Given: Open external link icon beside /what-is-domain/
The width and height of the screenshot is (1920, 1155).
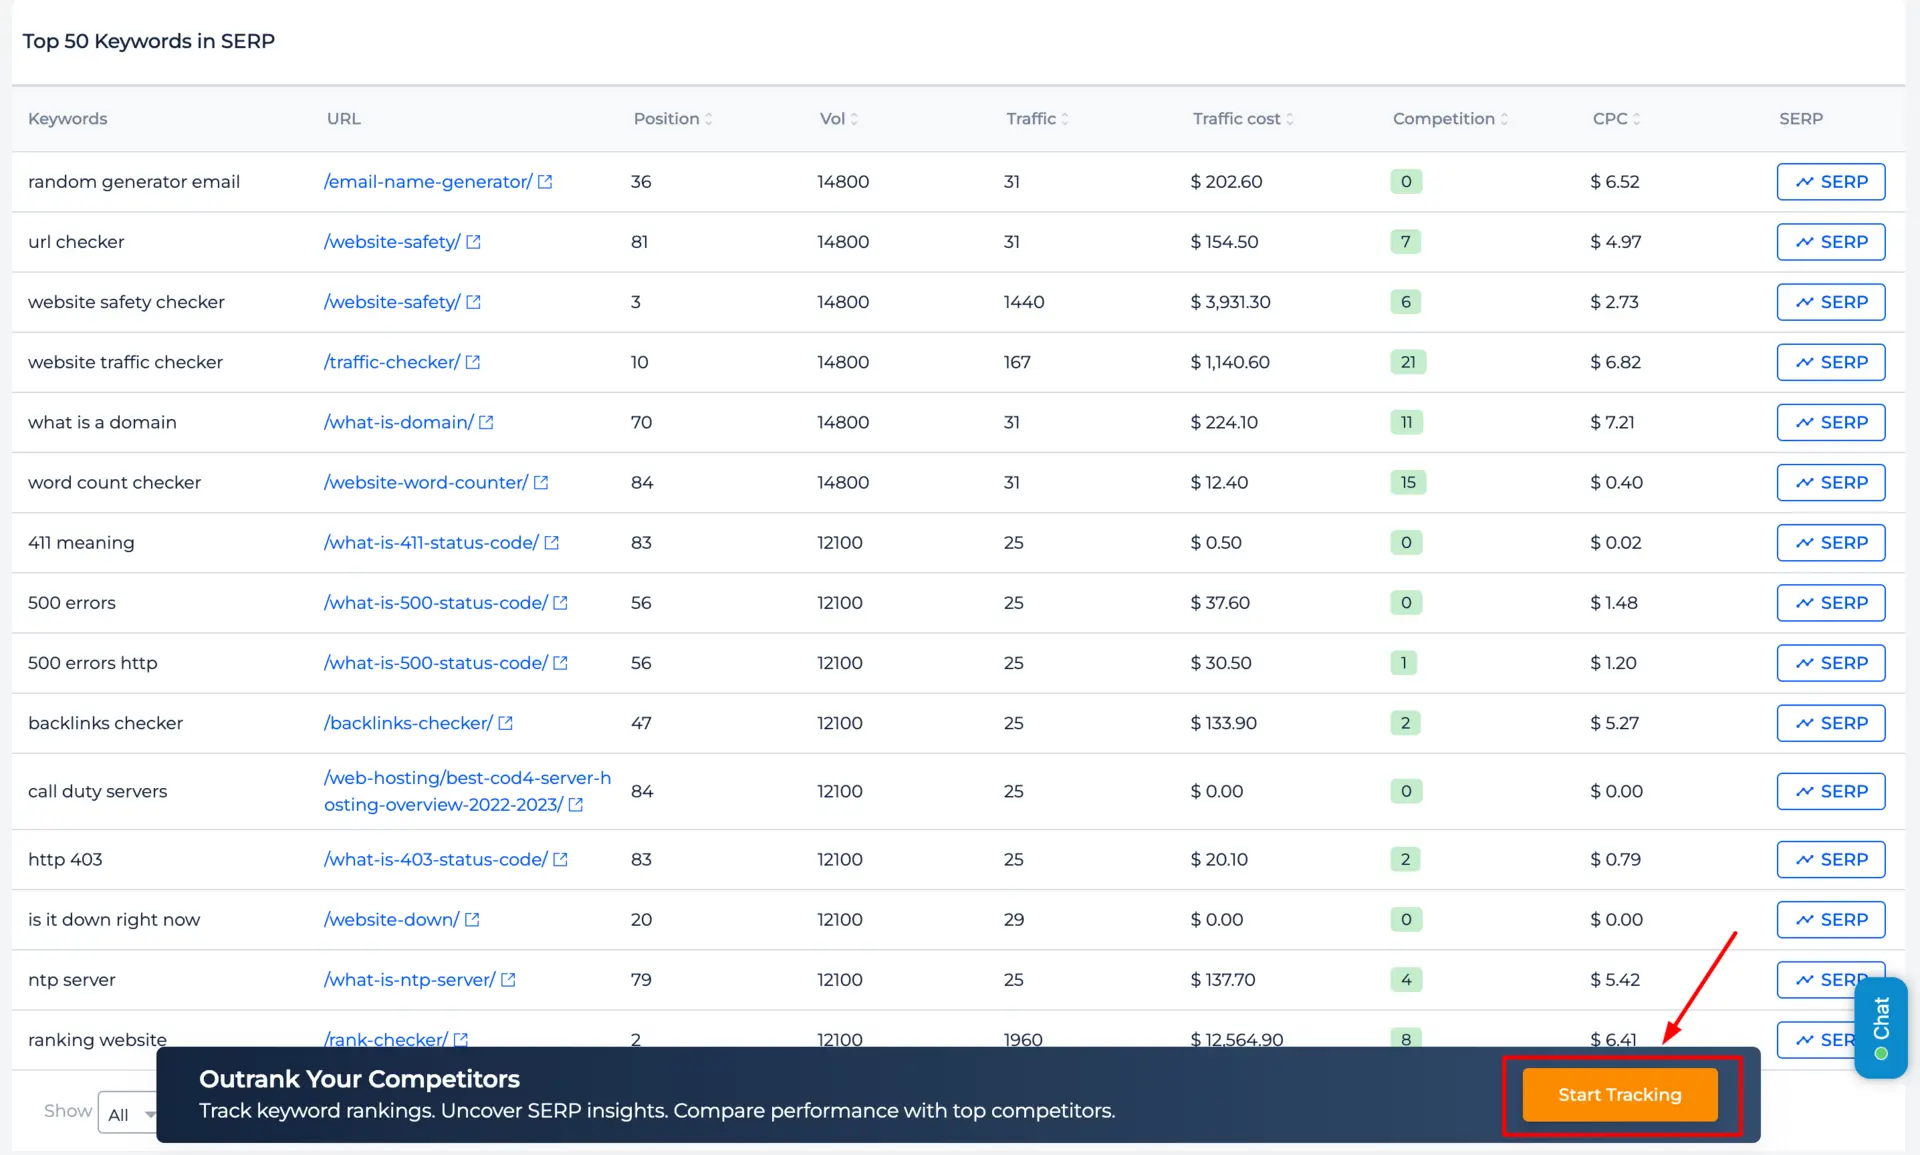Looking at the screenshot, I should 486,422.
